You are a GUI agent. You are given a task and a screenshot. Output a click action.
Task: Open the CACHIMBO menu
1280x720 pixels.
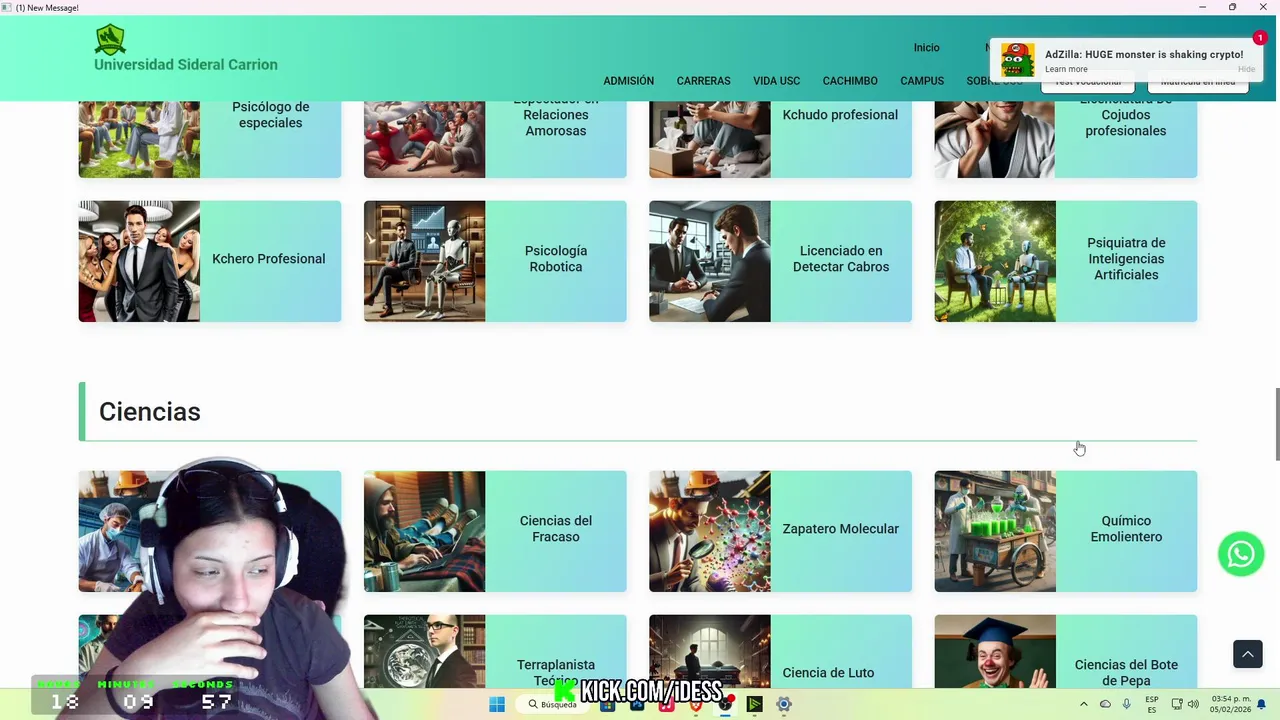850,81
